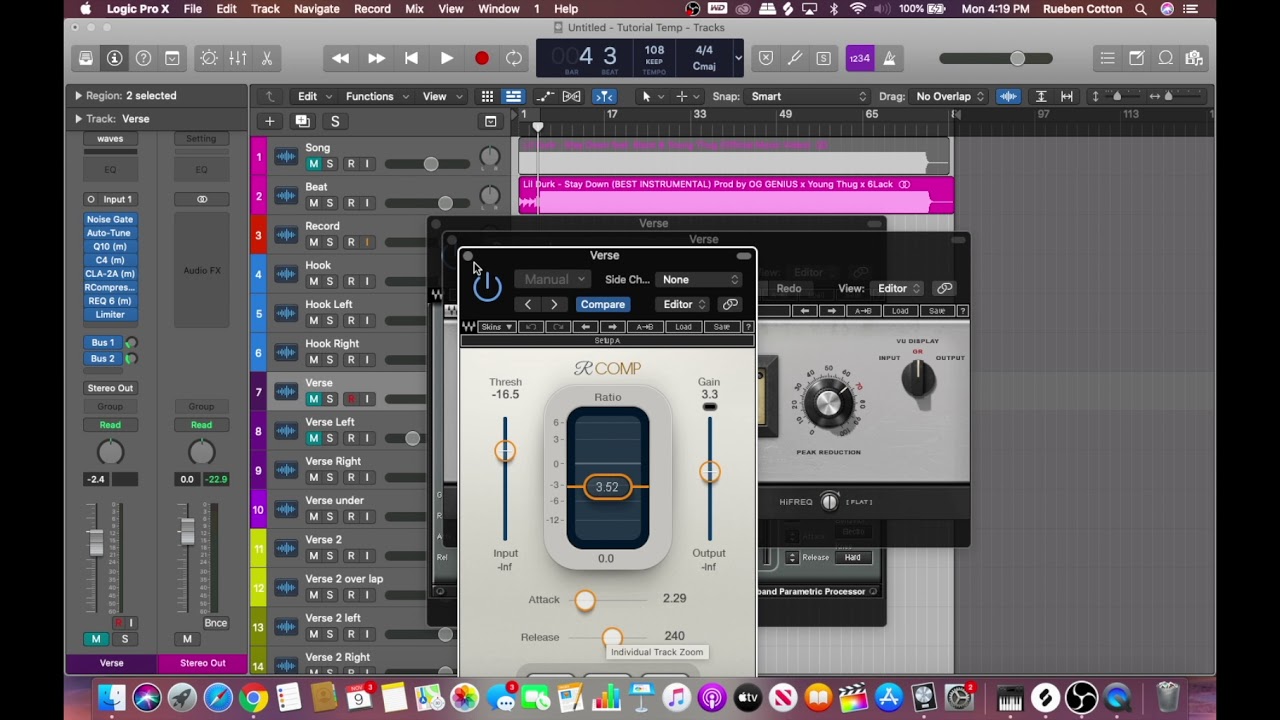This screenshot has width=1280, height=720.
Task: Toggle the 1234 Count-in button
Action: (859, 58)
